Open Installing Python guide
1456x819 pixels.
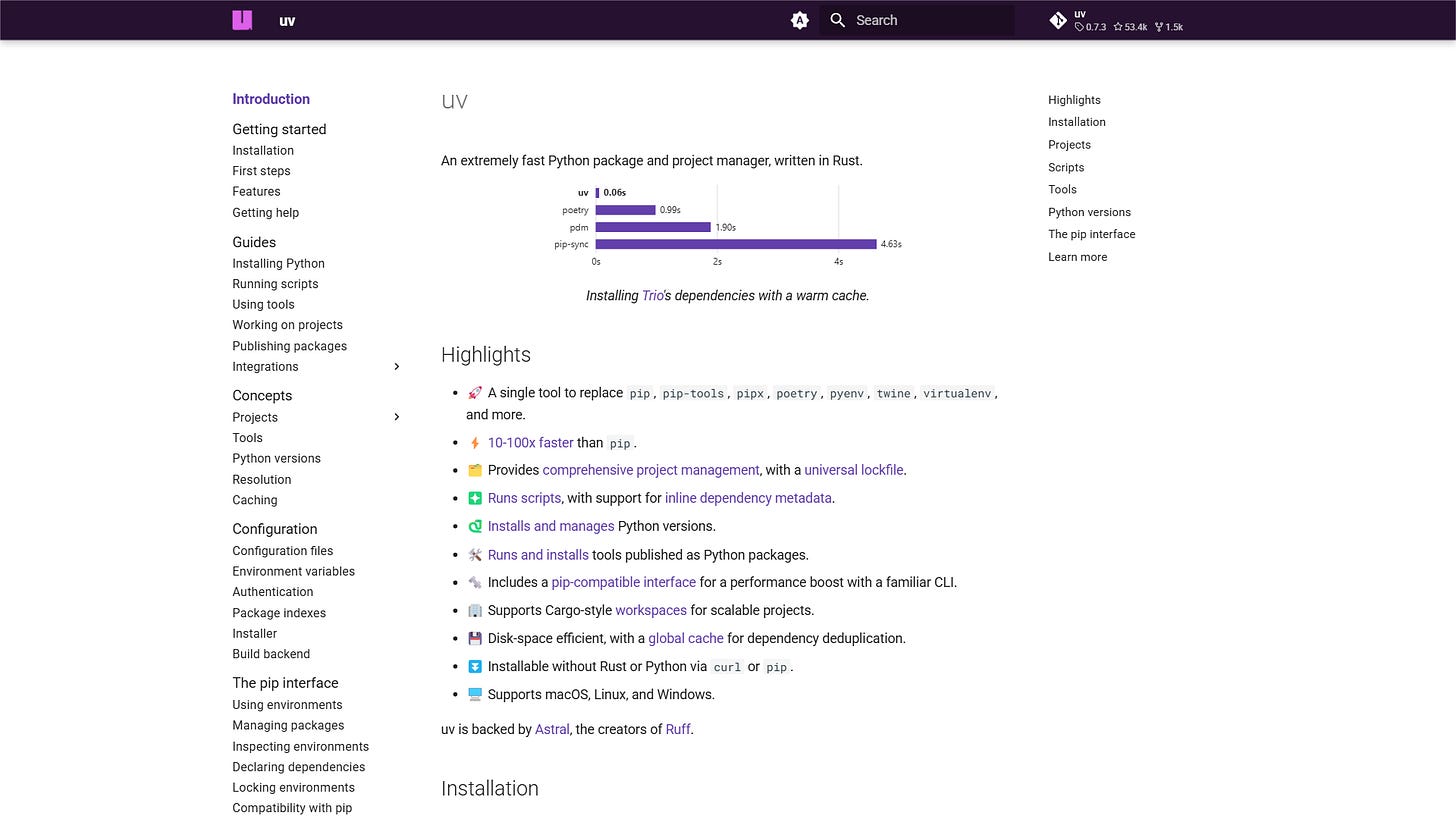point(278,263)
